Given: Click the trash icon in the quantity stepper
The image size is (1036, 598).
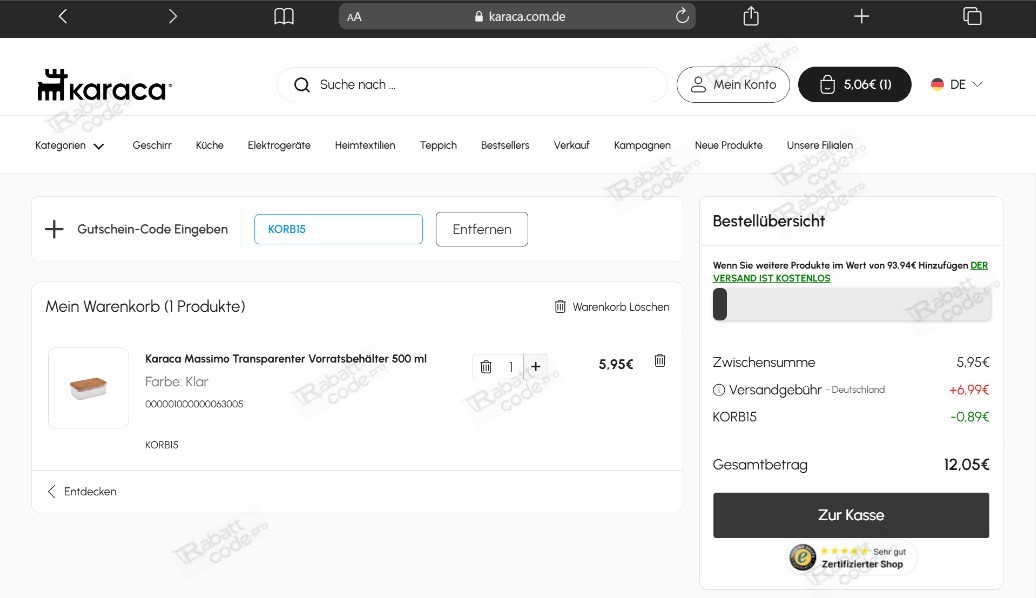Looking at the screenshot, I should [486, 367].
